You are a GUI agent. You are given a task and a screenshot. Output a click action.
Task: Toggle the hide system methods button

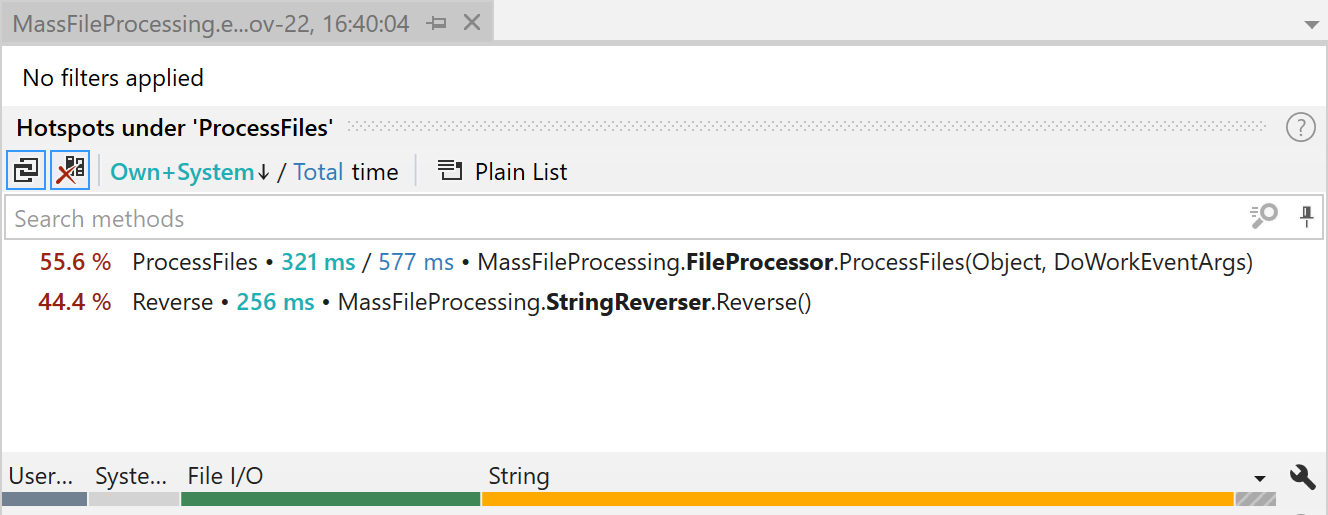click(x=70, y=171)
